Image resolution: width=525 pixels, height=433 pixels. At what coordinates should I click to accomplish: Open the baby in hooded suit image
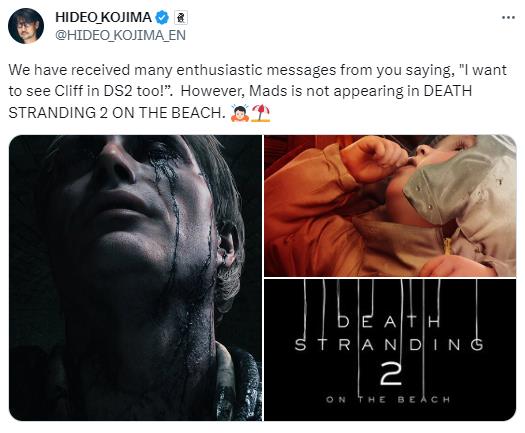(x=390, y=206)
